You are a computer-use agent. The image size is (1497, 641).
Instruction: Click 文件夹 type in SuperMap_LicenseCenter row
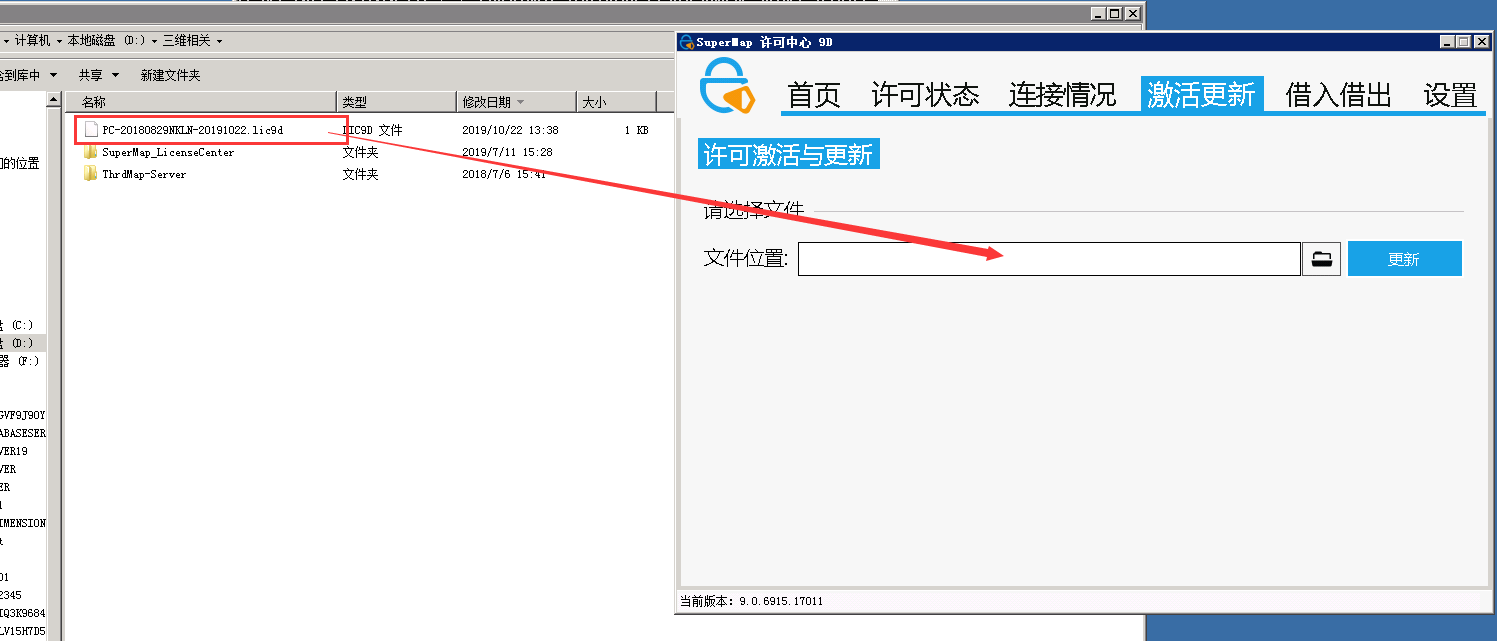(x=360, y=152)
